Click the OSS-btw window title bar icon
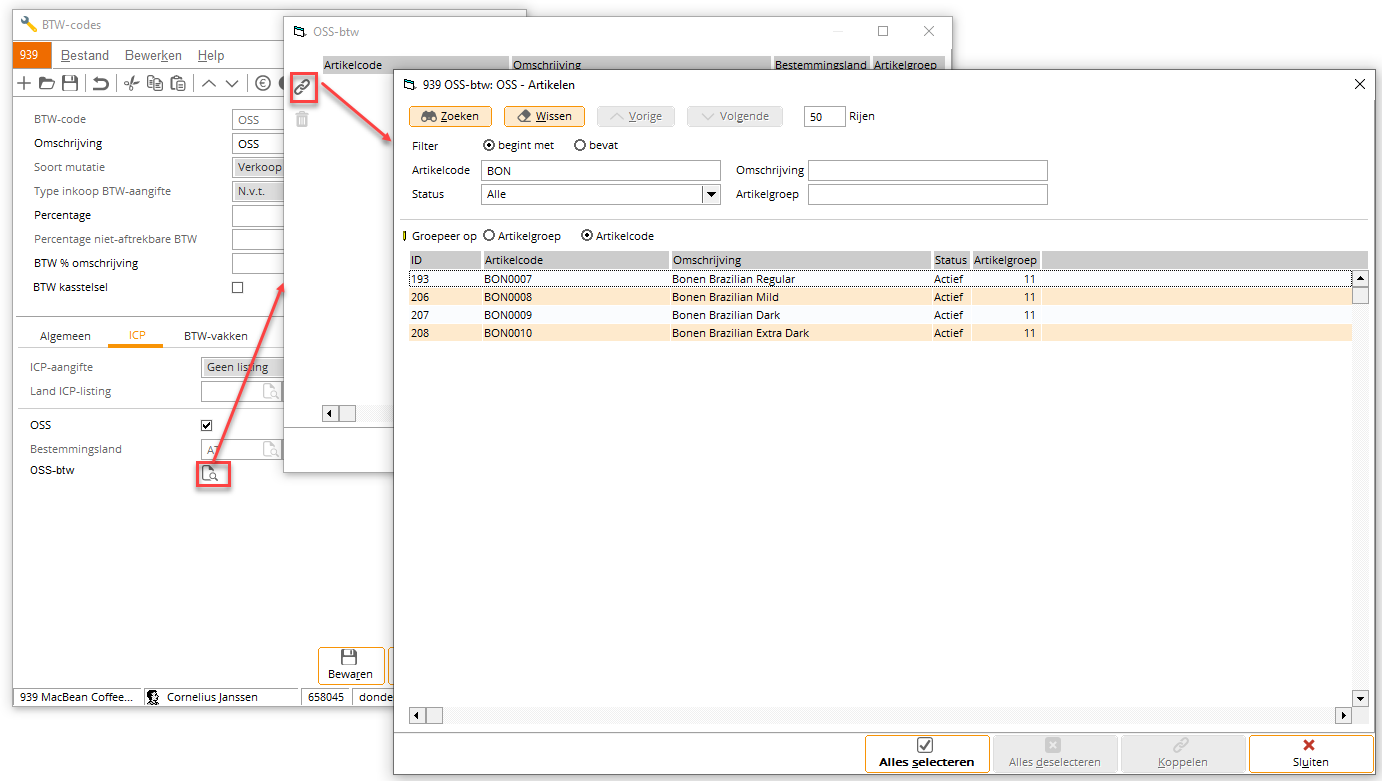This screenshot has height=781, width=1382. point(299,31)
